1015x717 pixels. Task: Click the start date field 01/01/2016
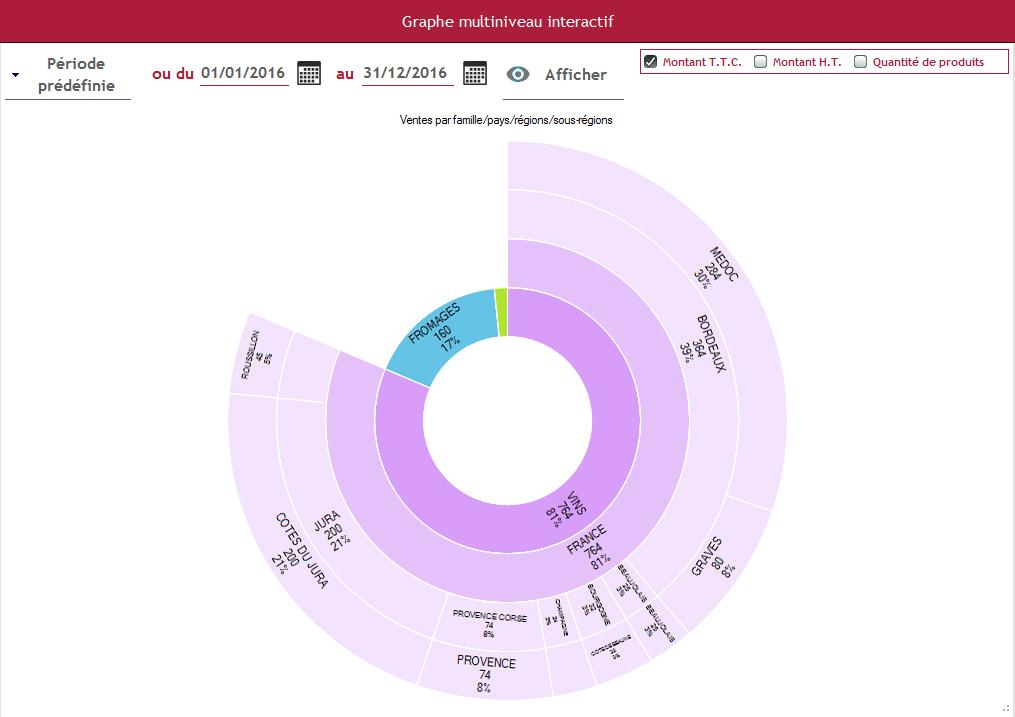(243, 73)
